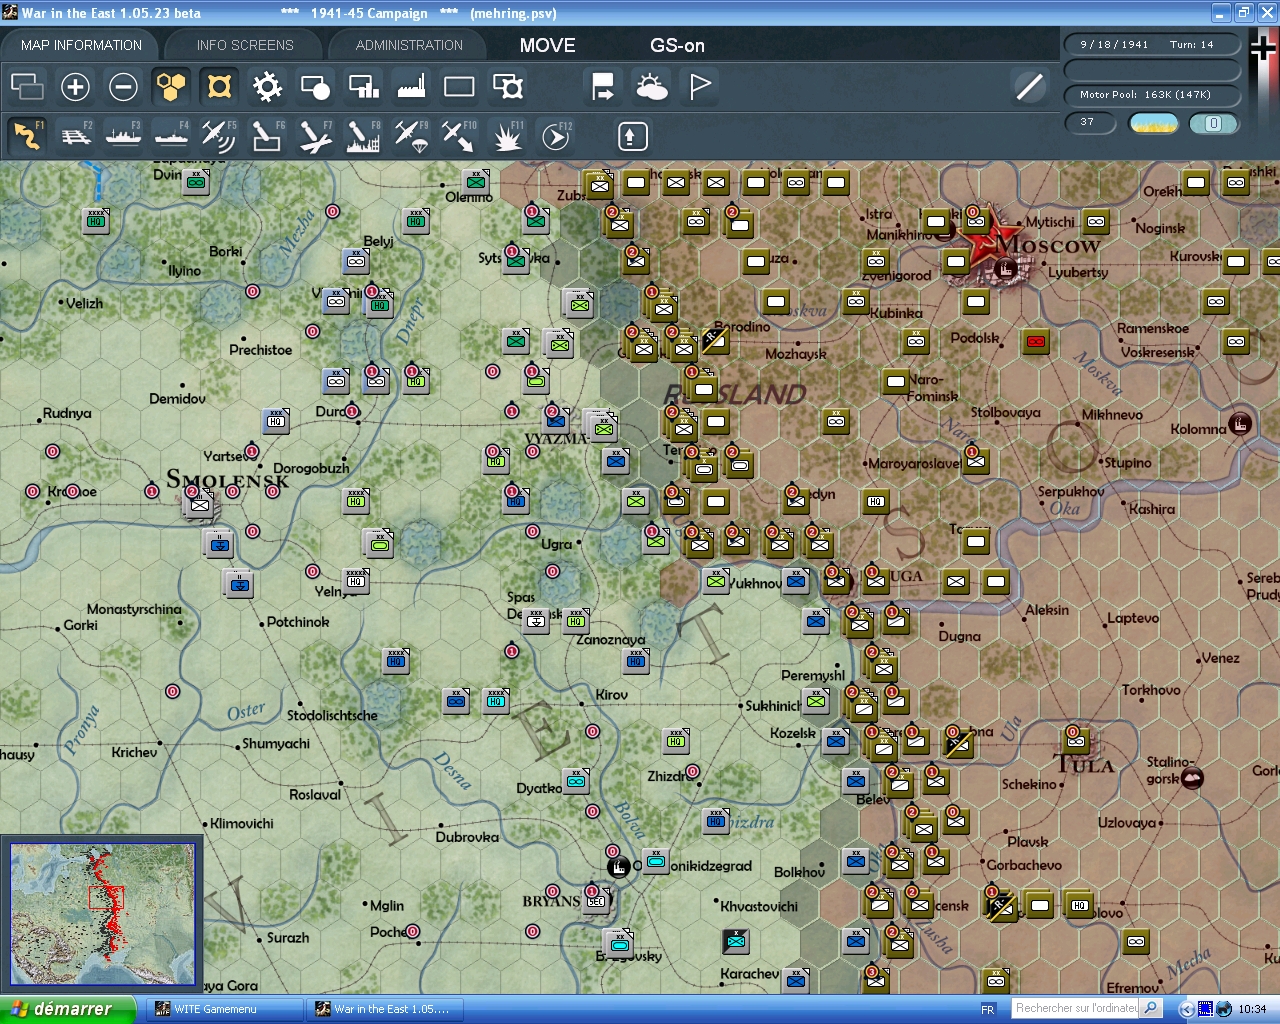Click the white pennant flag icon
This screenshot has height=1024, width=1280.
pos(700,87)
